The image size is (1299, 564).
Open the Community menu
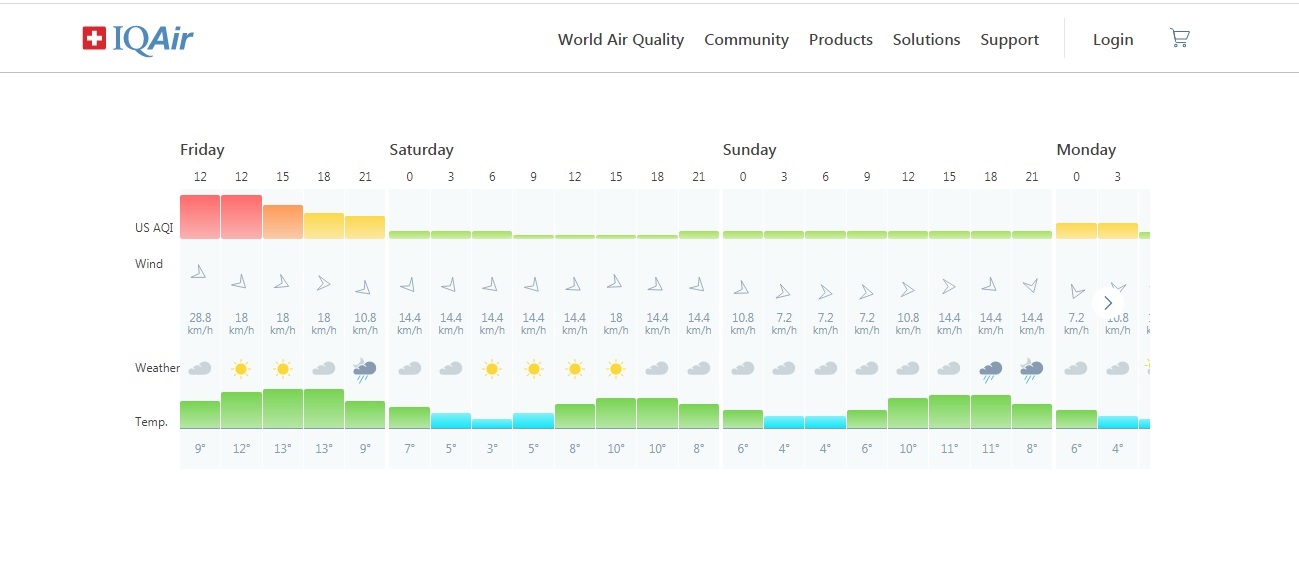point(746,40)
